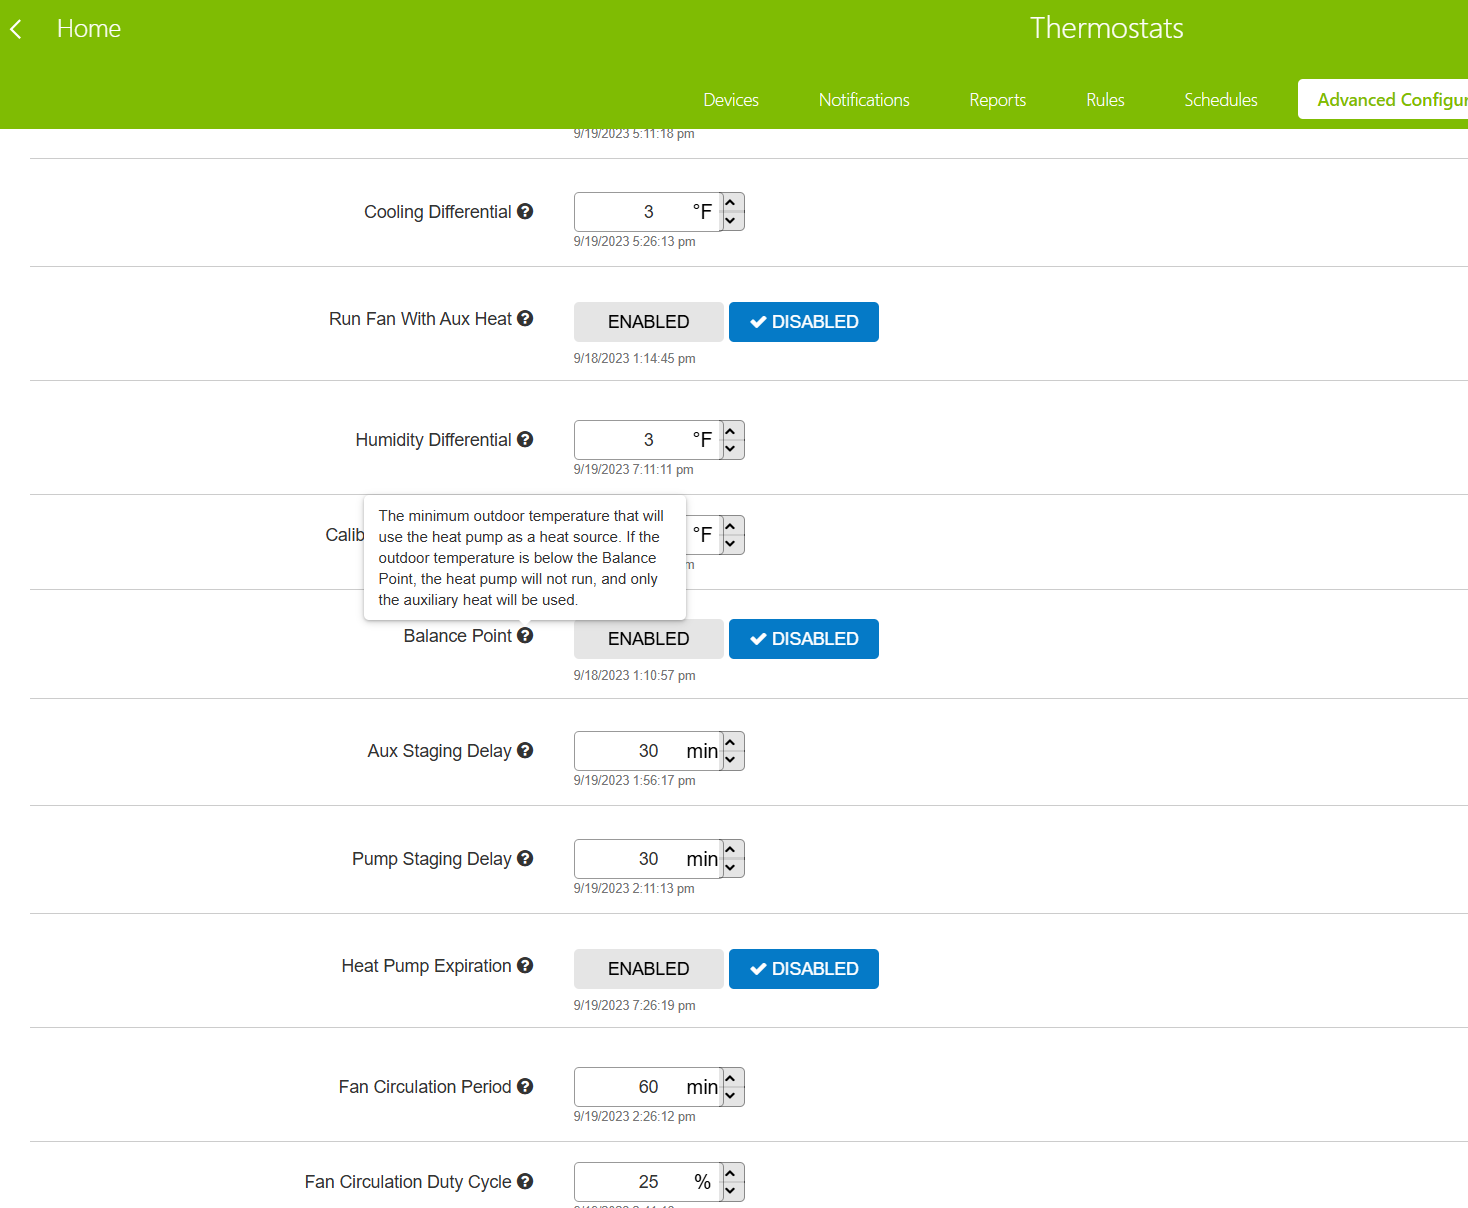Open Humidity Differential help icon

point(525,439)
